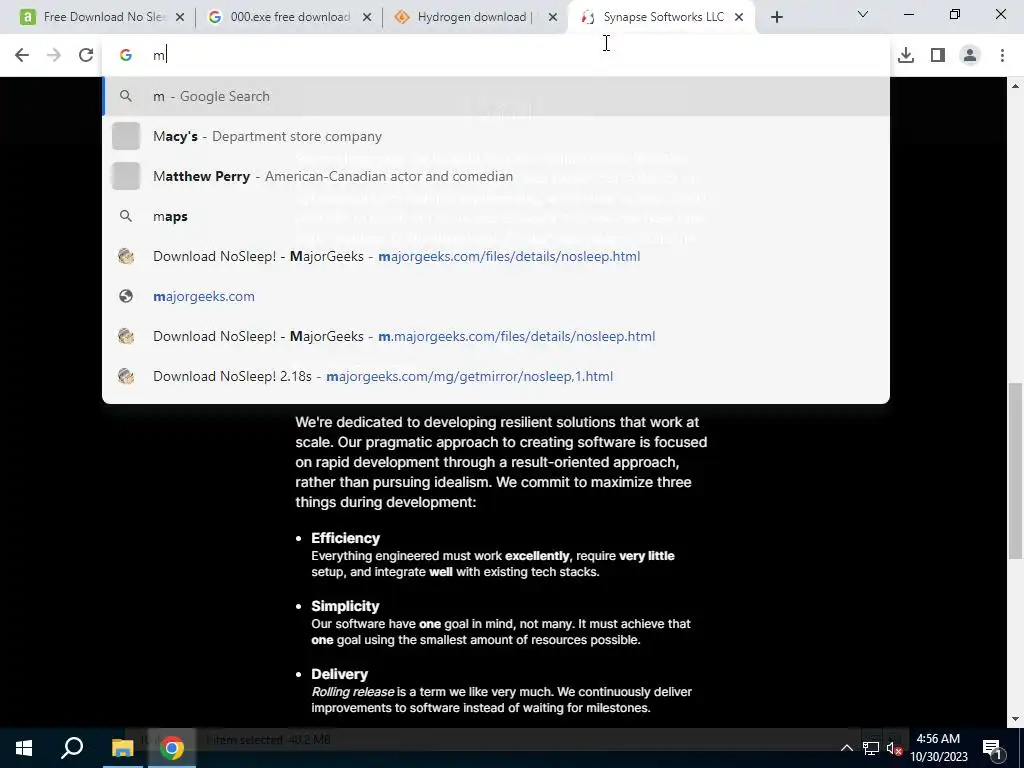1024x768 pixels.
Task: Click the Google icon in address bar
Action: (x=126, y=56)
